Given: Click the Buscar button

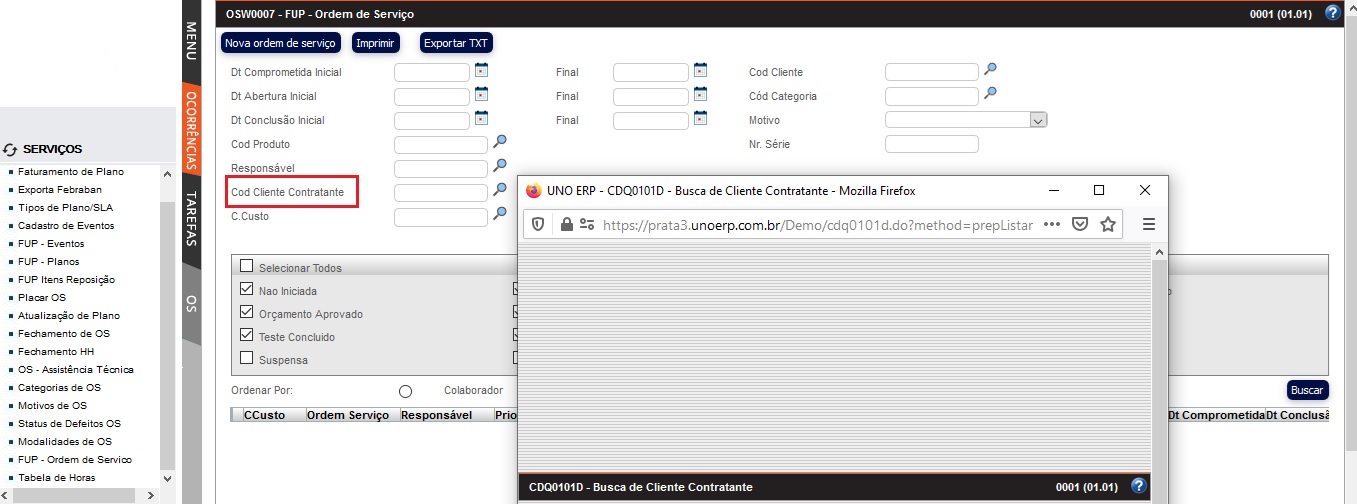Looking at the screenshot, I should (x=1307, y=390).
